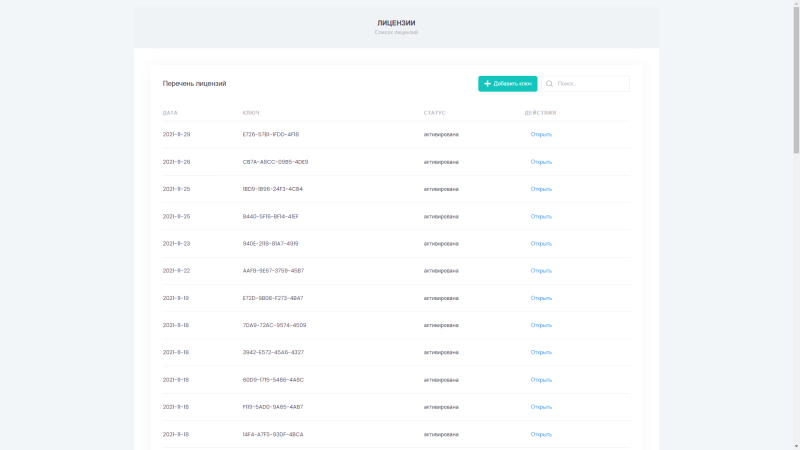Click the magnifier icon in the search box
The width and height of the screenshot is (800, 450).
(549, 84)
